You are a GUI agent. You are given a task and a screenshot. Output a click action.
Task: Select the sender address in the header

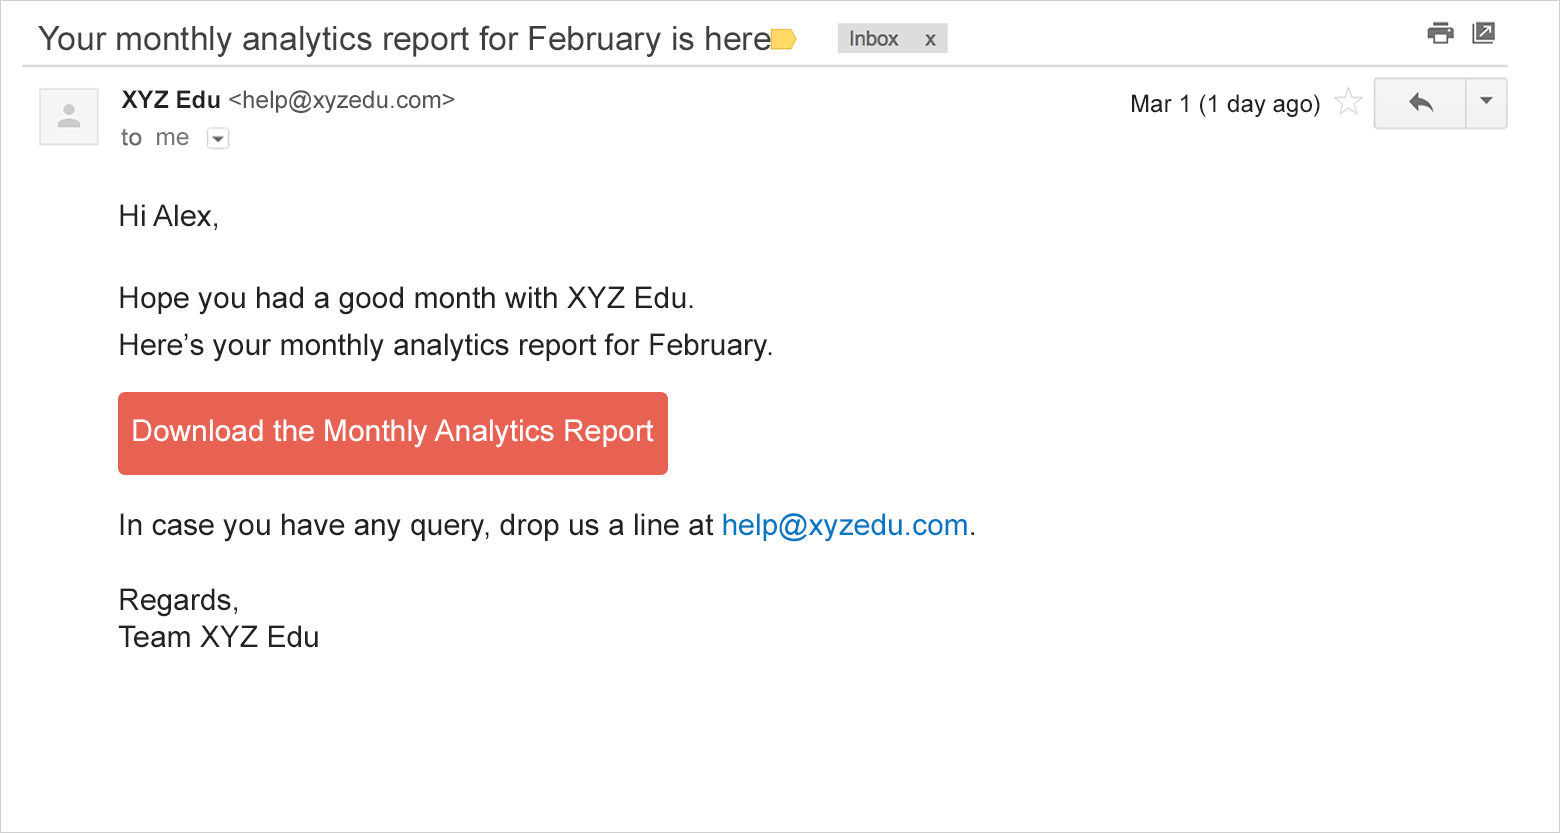click(x=342, y=100)
